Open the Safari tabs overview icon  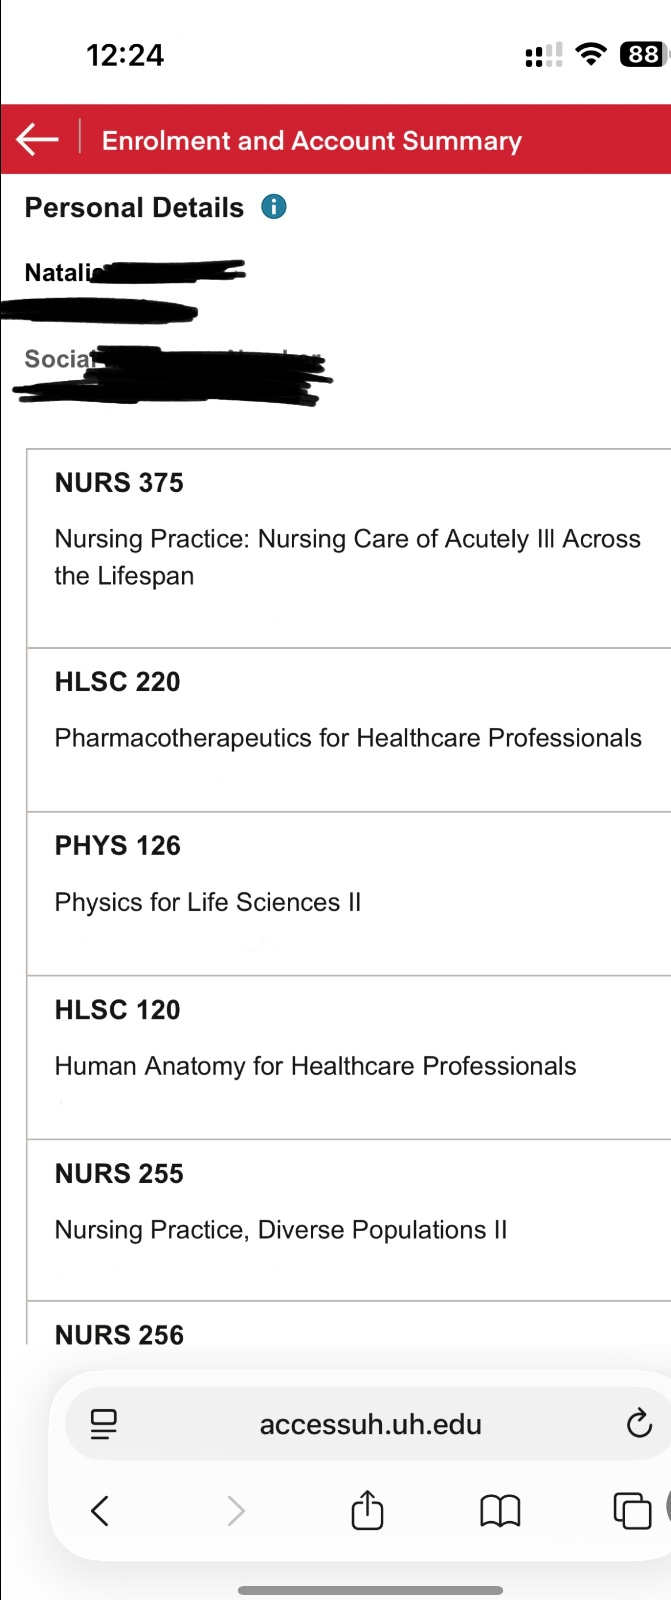point(631,1510)
